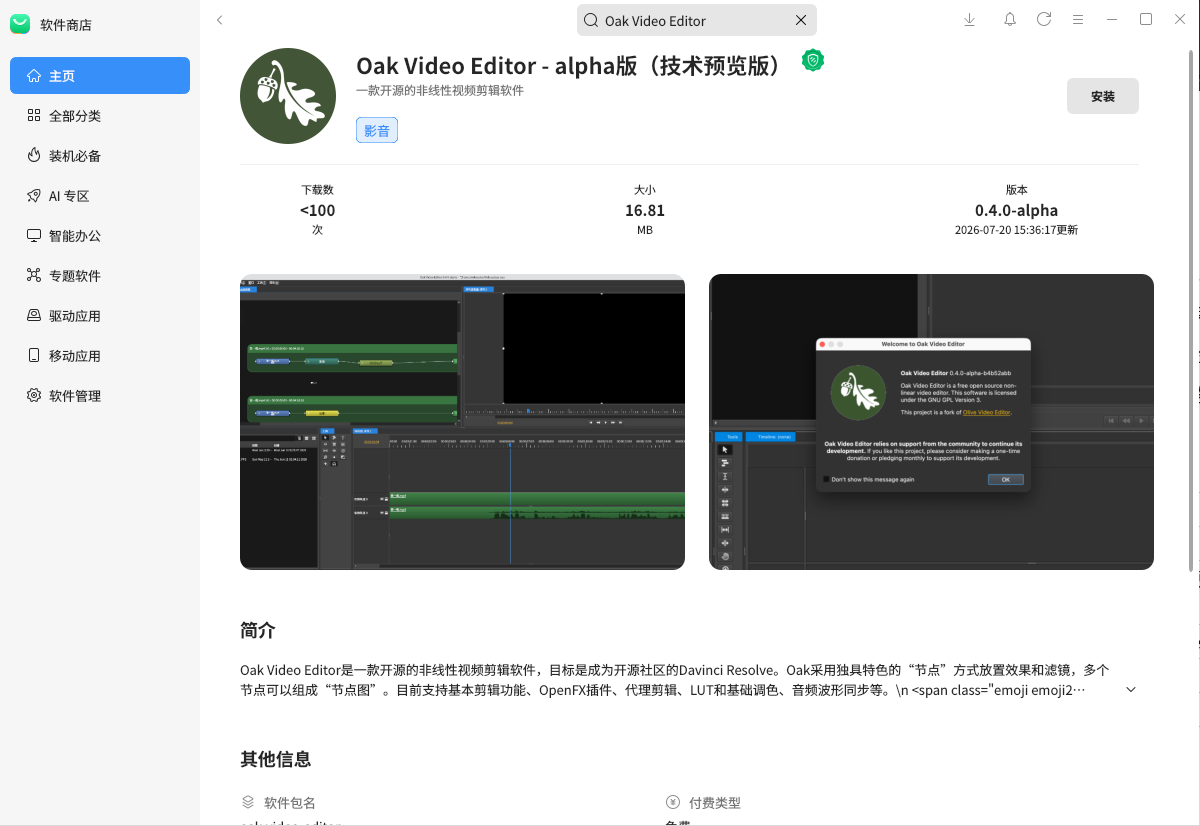
Task: Open 驱动应用 drivers section
Action: point(100,316)
